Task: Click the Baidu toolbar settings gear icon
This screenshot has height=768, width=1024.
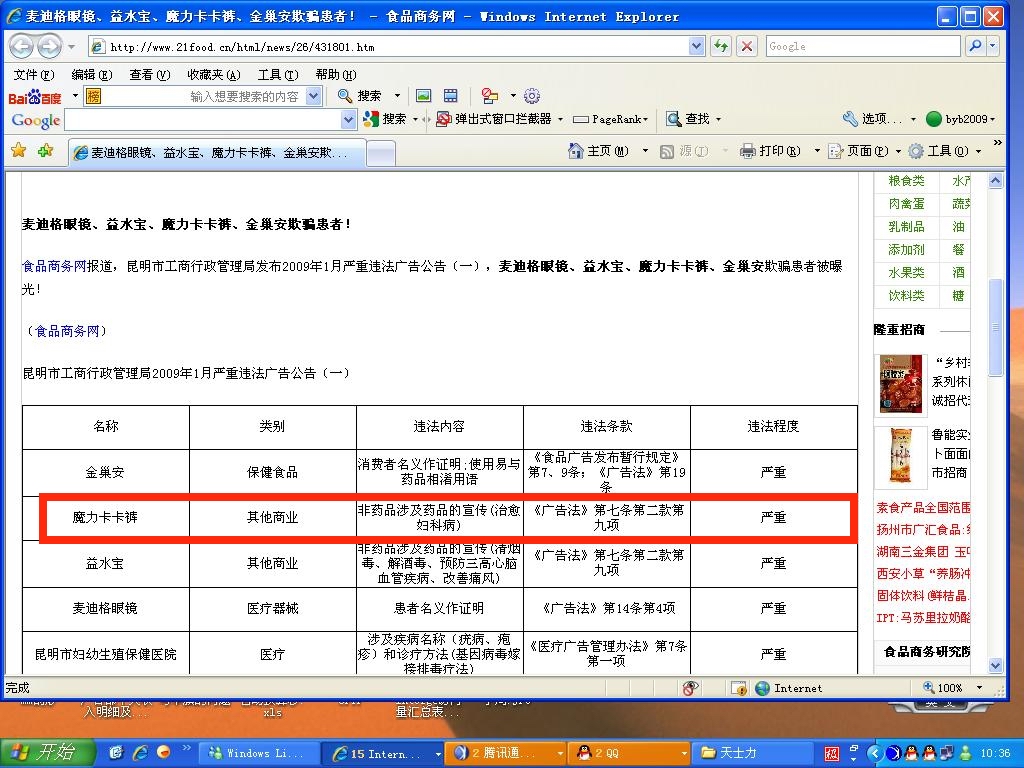Action: [532, 96]
